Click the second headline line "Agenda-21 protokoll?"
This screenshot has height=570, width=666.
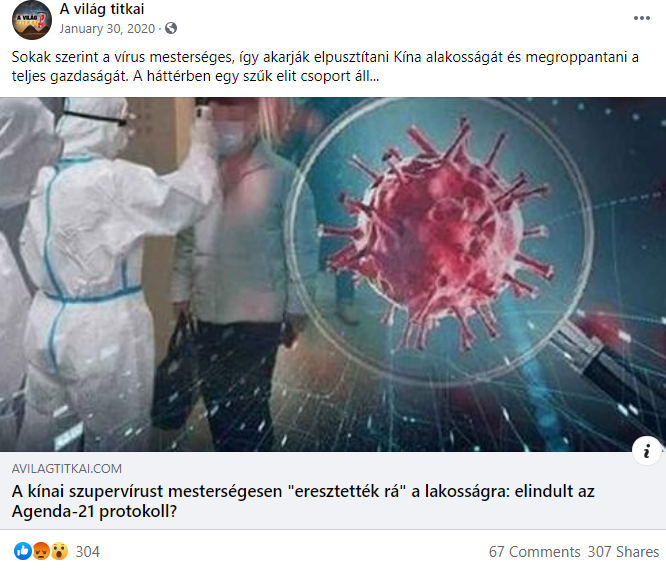(x=94, y=511)
